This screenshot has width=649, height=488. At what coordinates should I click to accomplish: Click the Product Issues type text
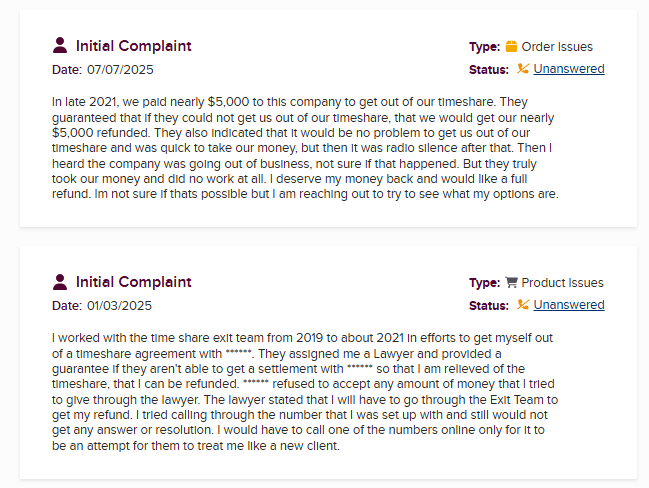562,283
